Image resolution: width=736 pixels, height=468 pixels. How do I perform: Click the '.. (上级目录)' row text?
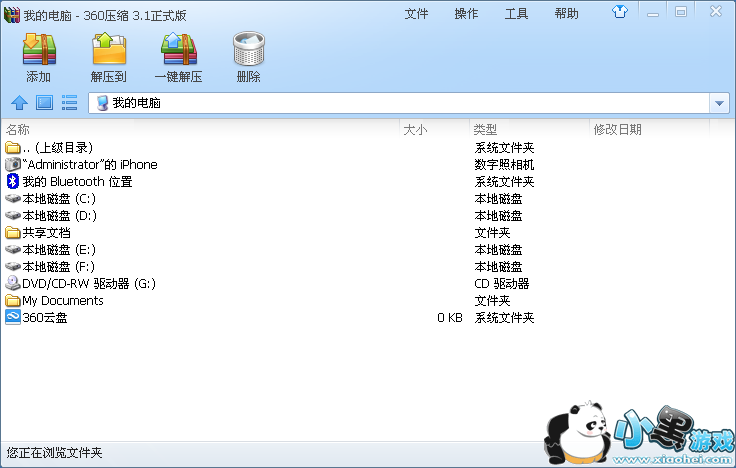pos(58,148)
